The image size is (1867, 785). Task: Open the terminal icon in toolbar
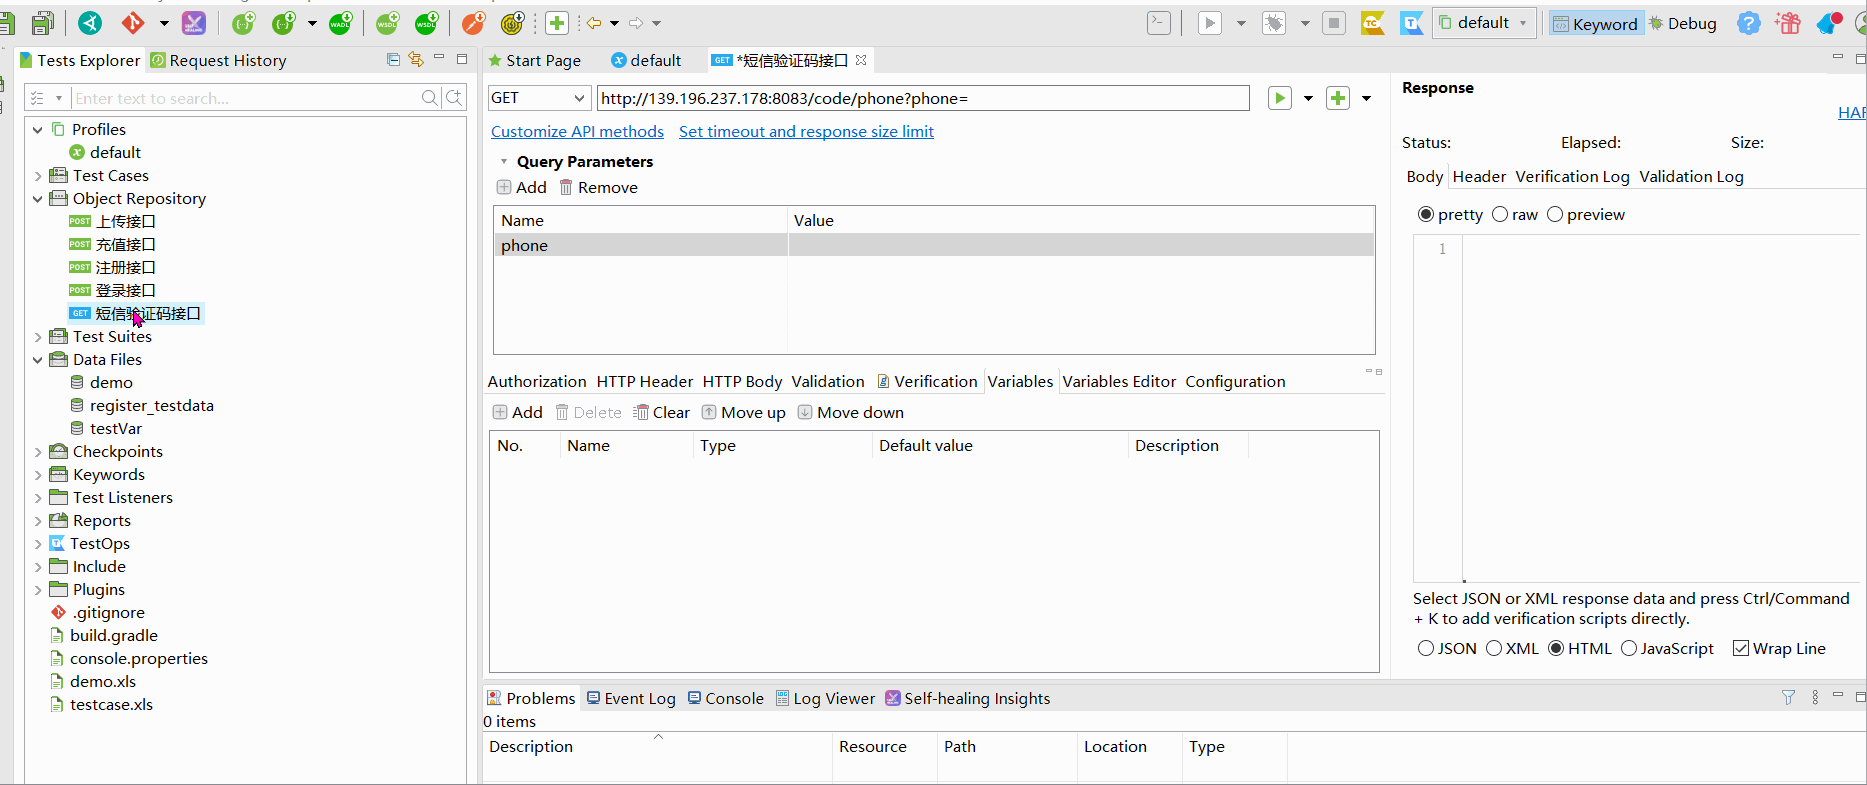tap(1159, 23)
